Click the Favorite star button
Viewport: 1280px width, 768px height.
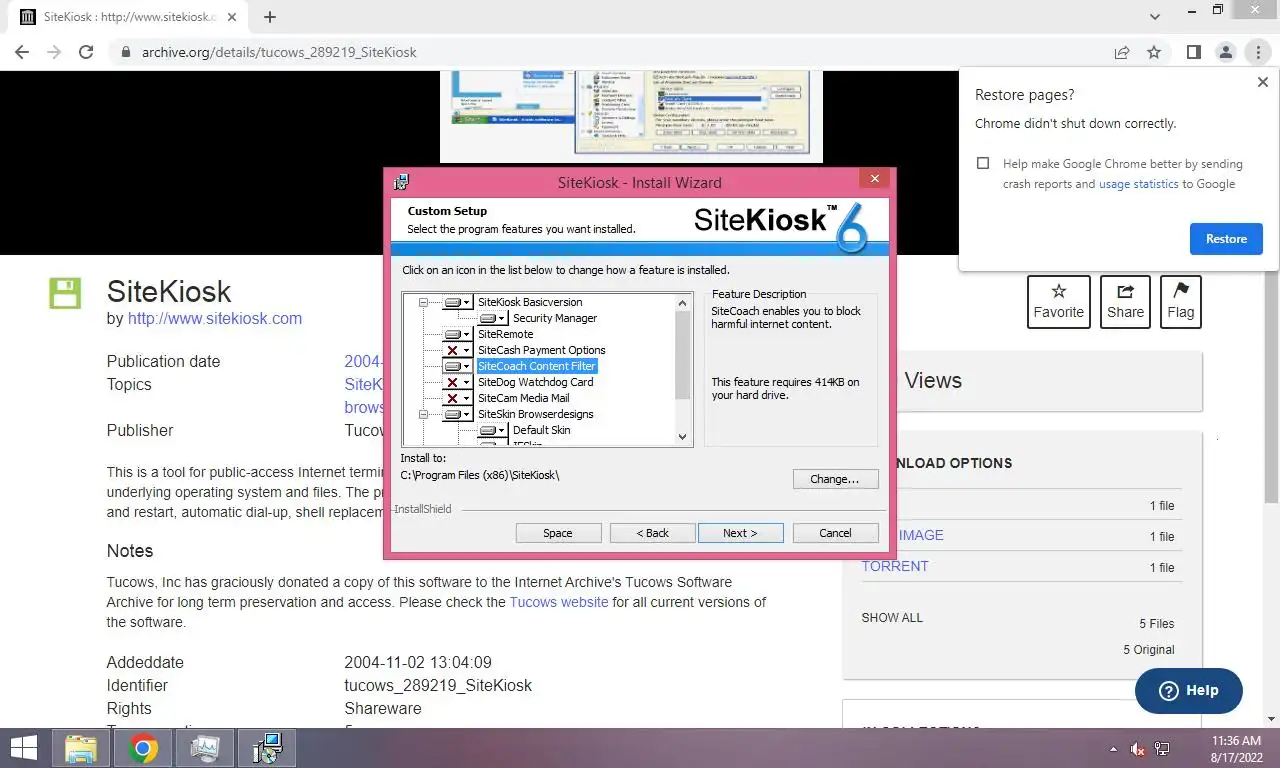tap(1059, 302)
